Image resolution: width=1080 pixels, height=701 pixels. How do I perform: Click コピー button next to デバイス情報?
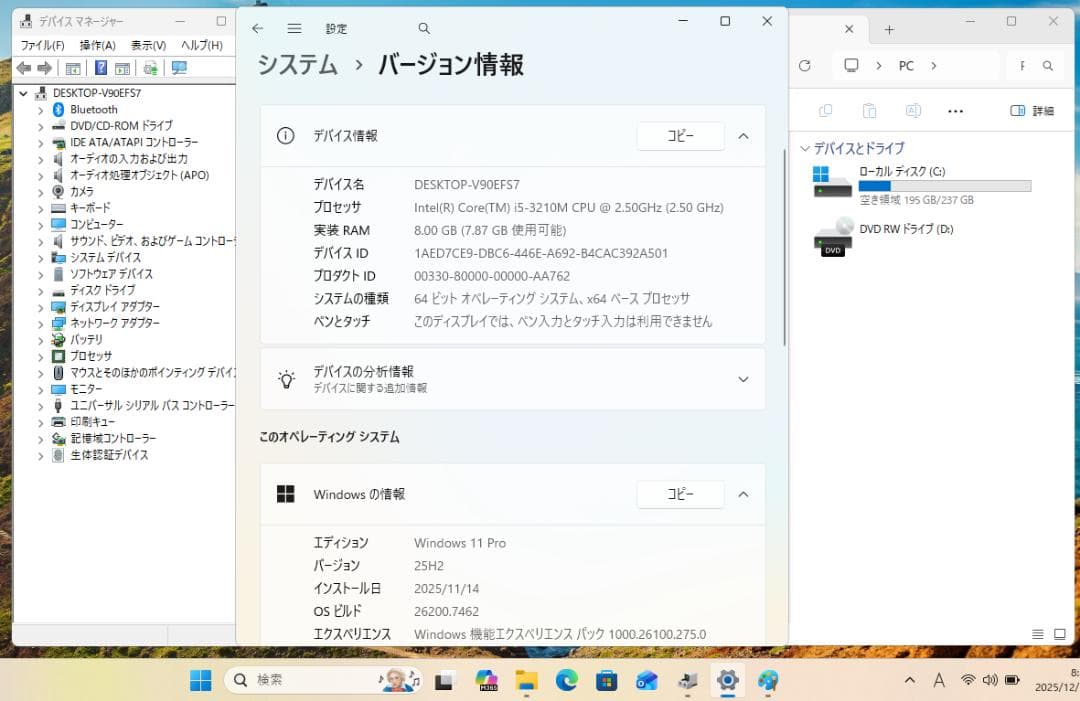pos(680,135)
